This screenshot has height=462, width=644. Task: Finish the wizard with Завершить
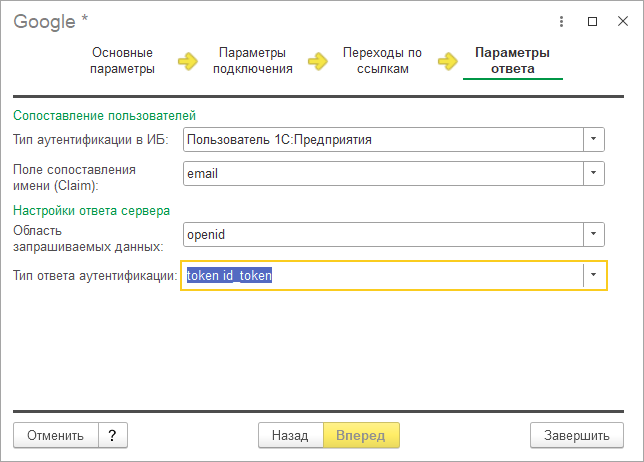point(577,436)
